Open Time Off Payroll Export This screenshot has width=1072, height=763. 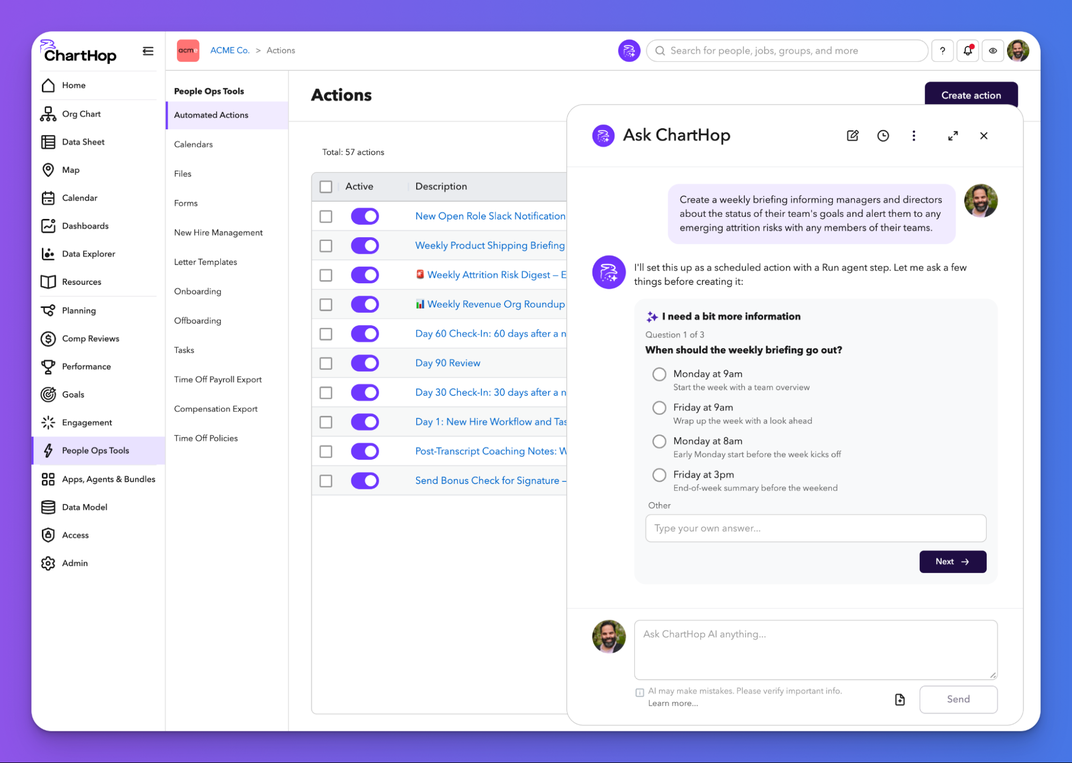click(x=217, y=380)
